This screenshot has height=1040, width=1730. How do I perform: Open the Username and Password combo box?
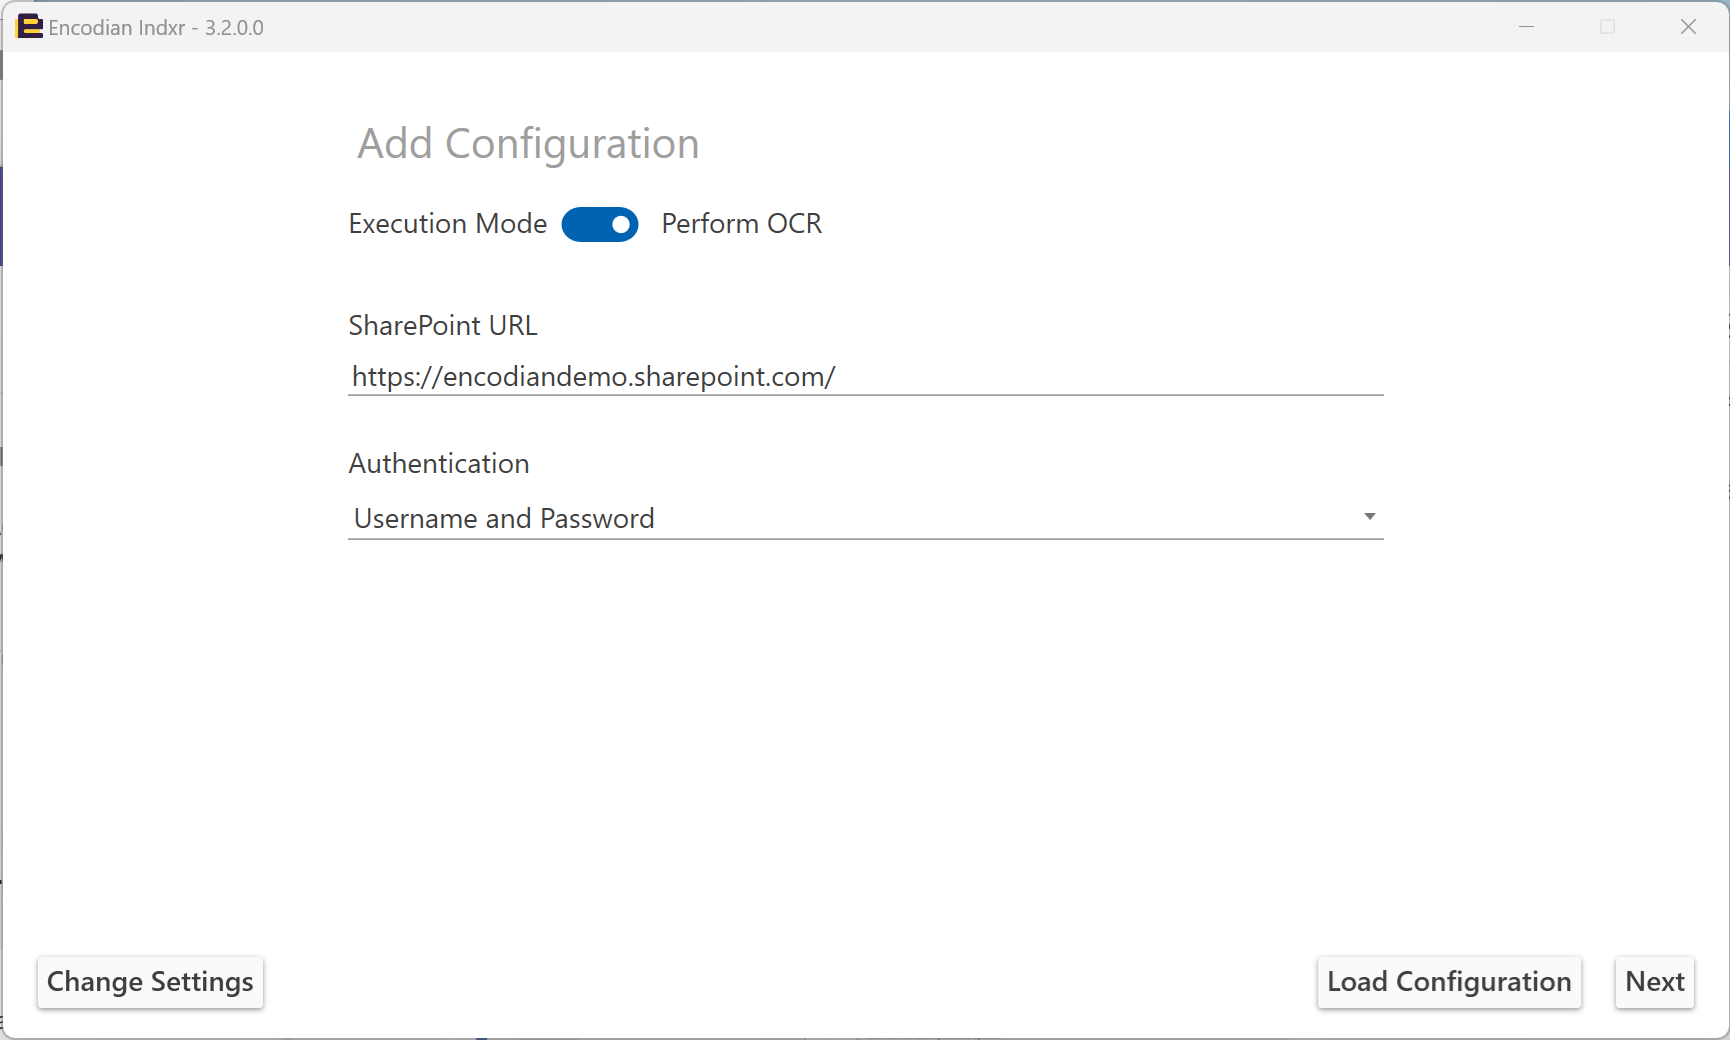coord(865,518)
